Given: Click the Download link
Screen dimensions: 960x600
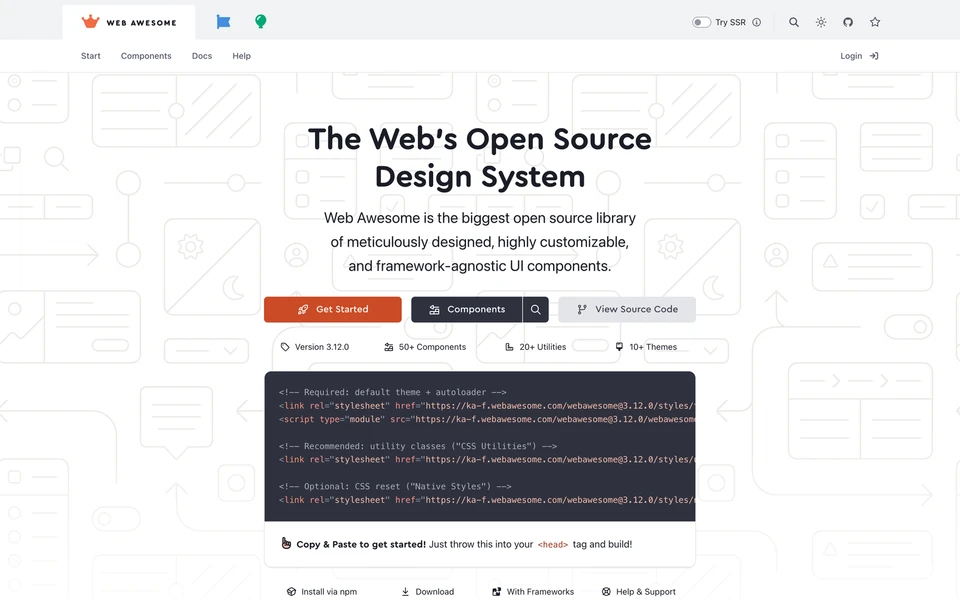Looking at the screenshot, I should click(427, 591).
